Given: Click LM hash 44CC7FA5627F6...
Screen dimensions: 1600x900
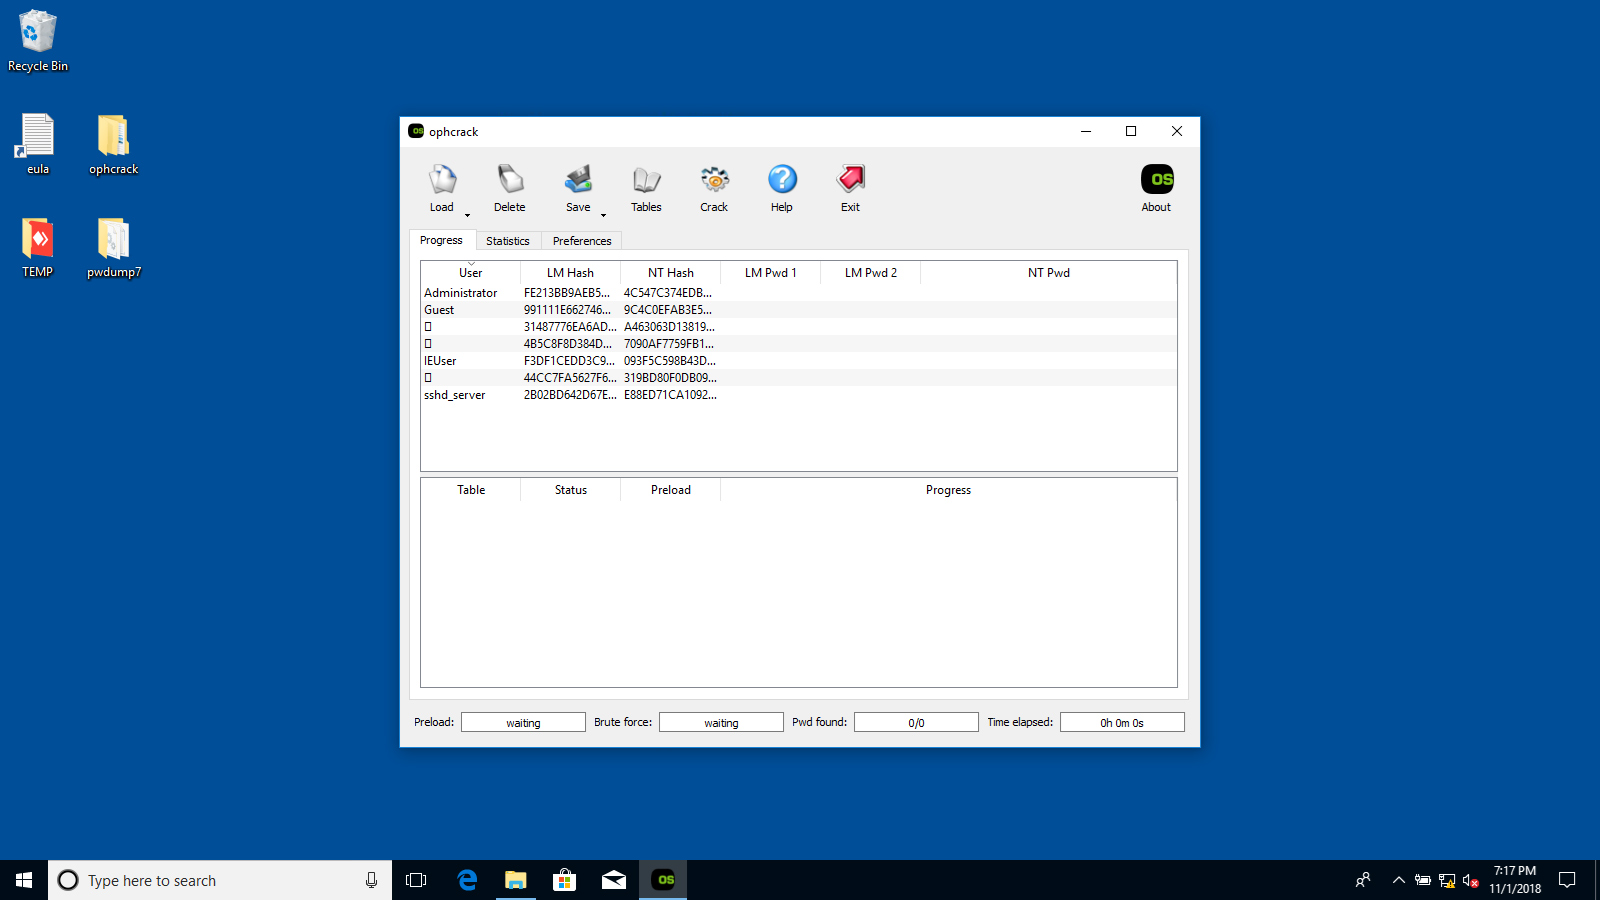Looking at the screenshot, I should click(570, 378).
